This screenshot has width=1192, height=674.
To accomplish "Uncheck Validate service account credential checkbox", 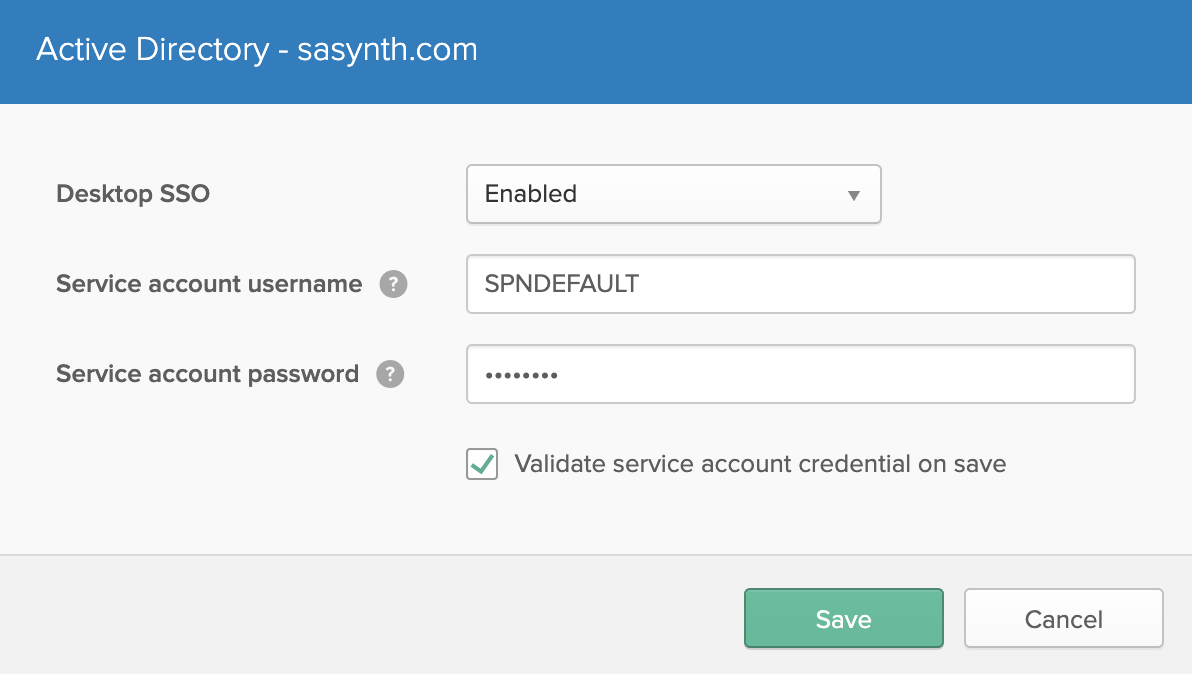I will tap(482, 464).
